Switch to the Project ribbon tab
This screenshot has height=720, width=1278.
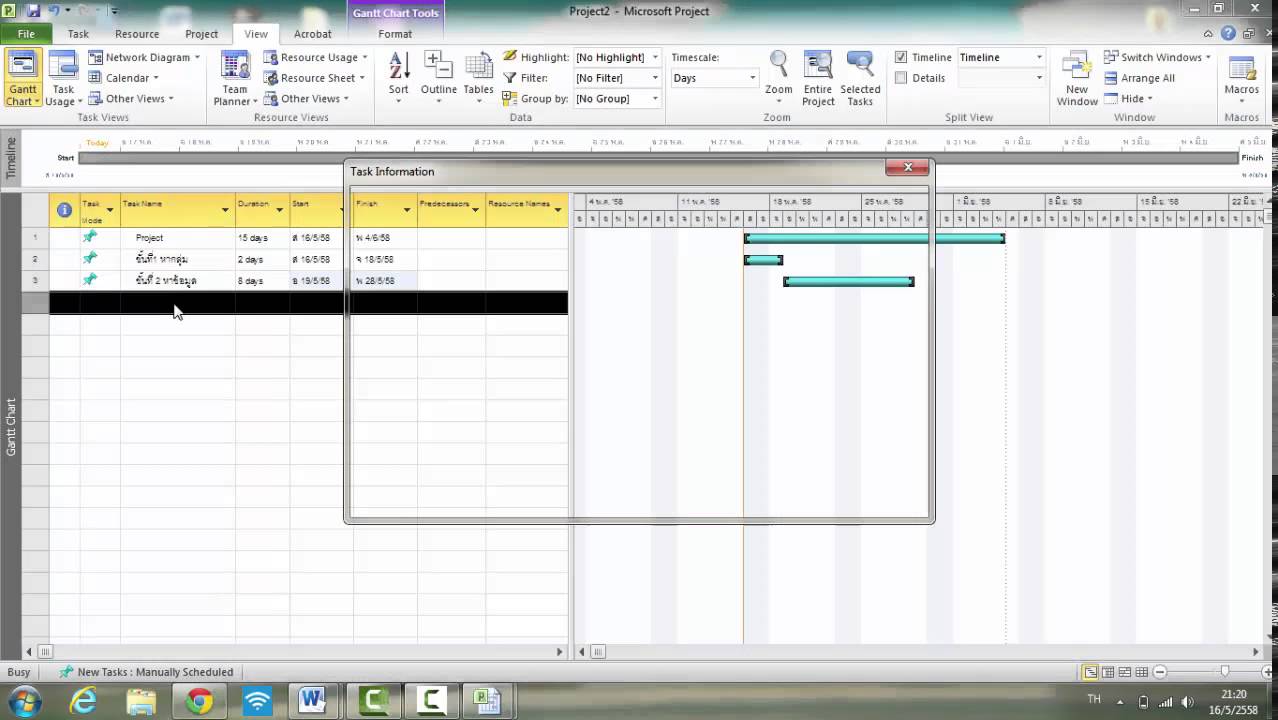[201, 34]
